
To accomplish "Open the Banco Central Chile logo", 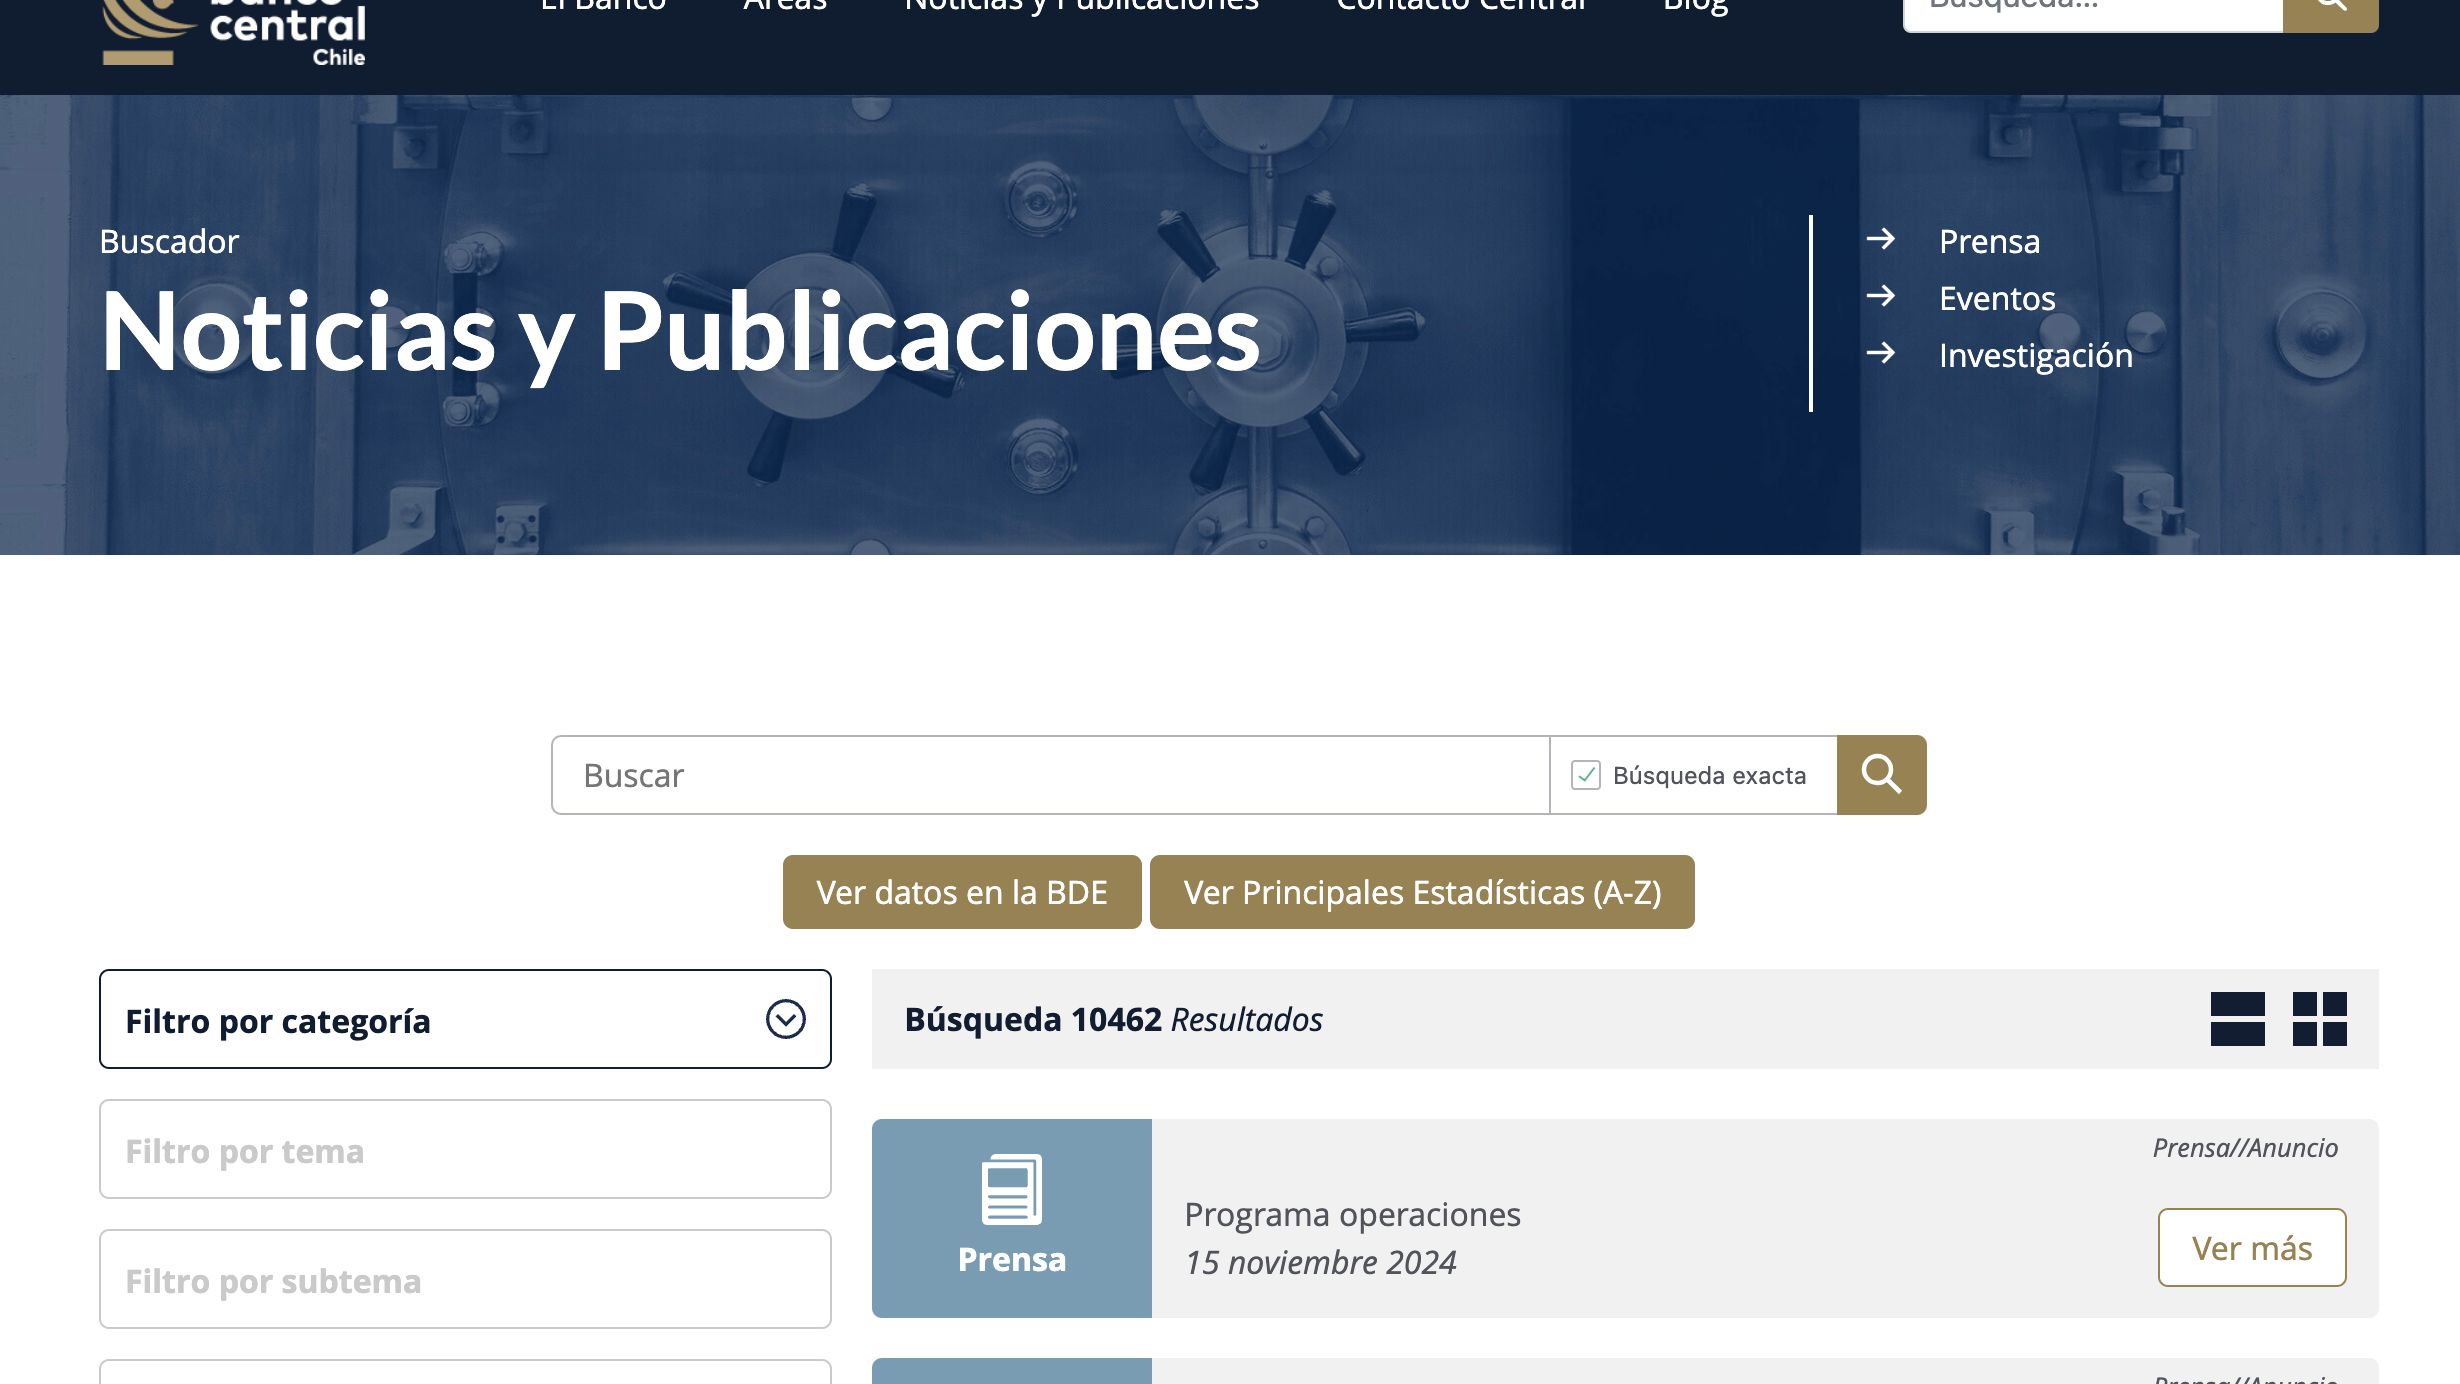I will point(234,33).
